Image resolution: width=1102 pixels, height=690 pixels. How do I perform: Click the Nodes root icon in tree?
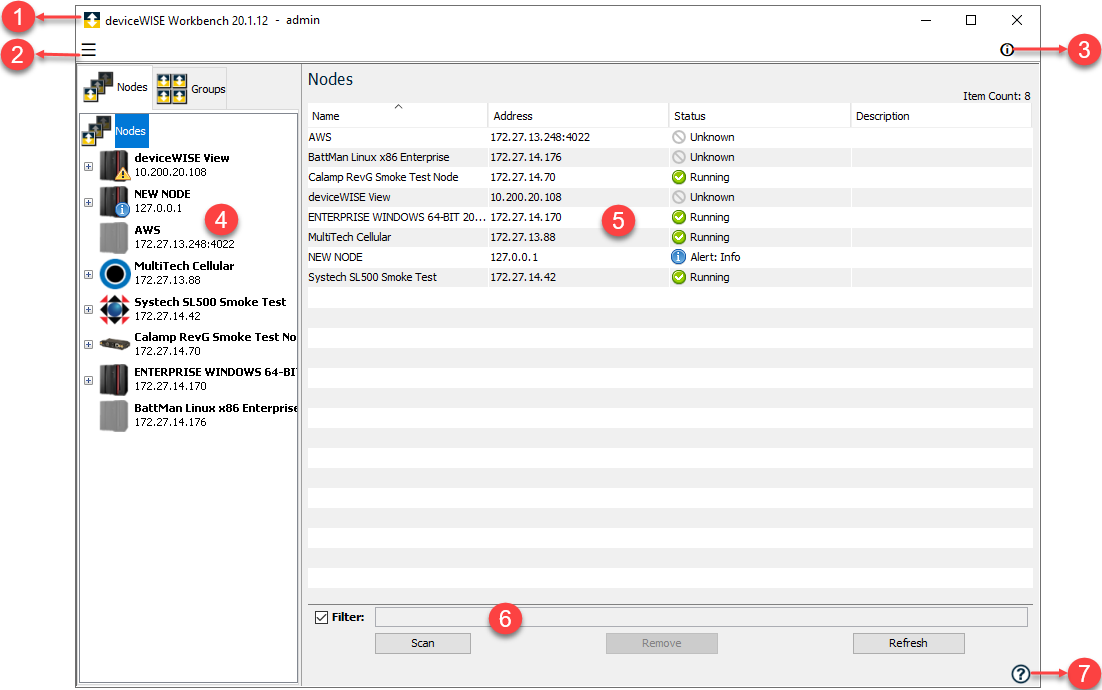[x=97, y=131]
